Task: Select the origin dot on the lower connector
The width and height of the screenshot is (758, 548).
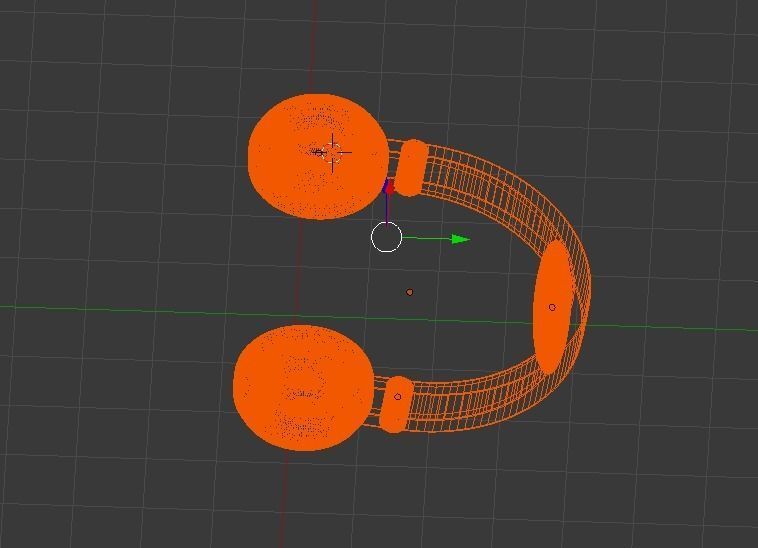Action: click(x=397, y=397)
